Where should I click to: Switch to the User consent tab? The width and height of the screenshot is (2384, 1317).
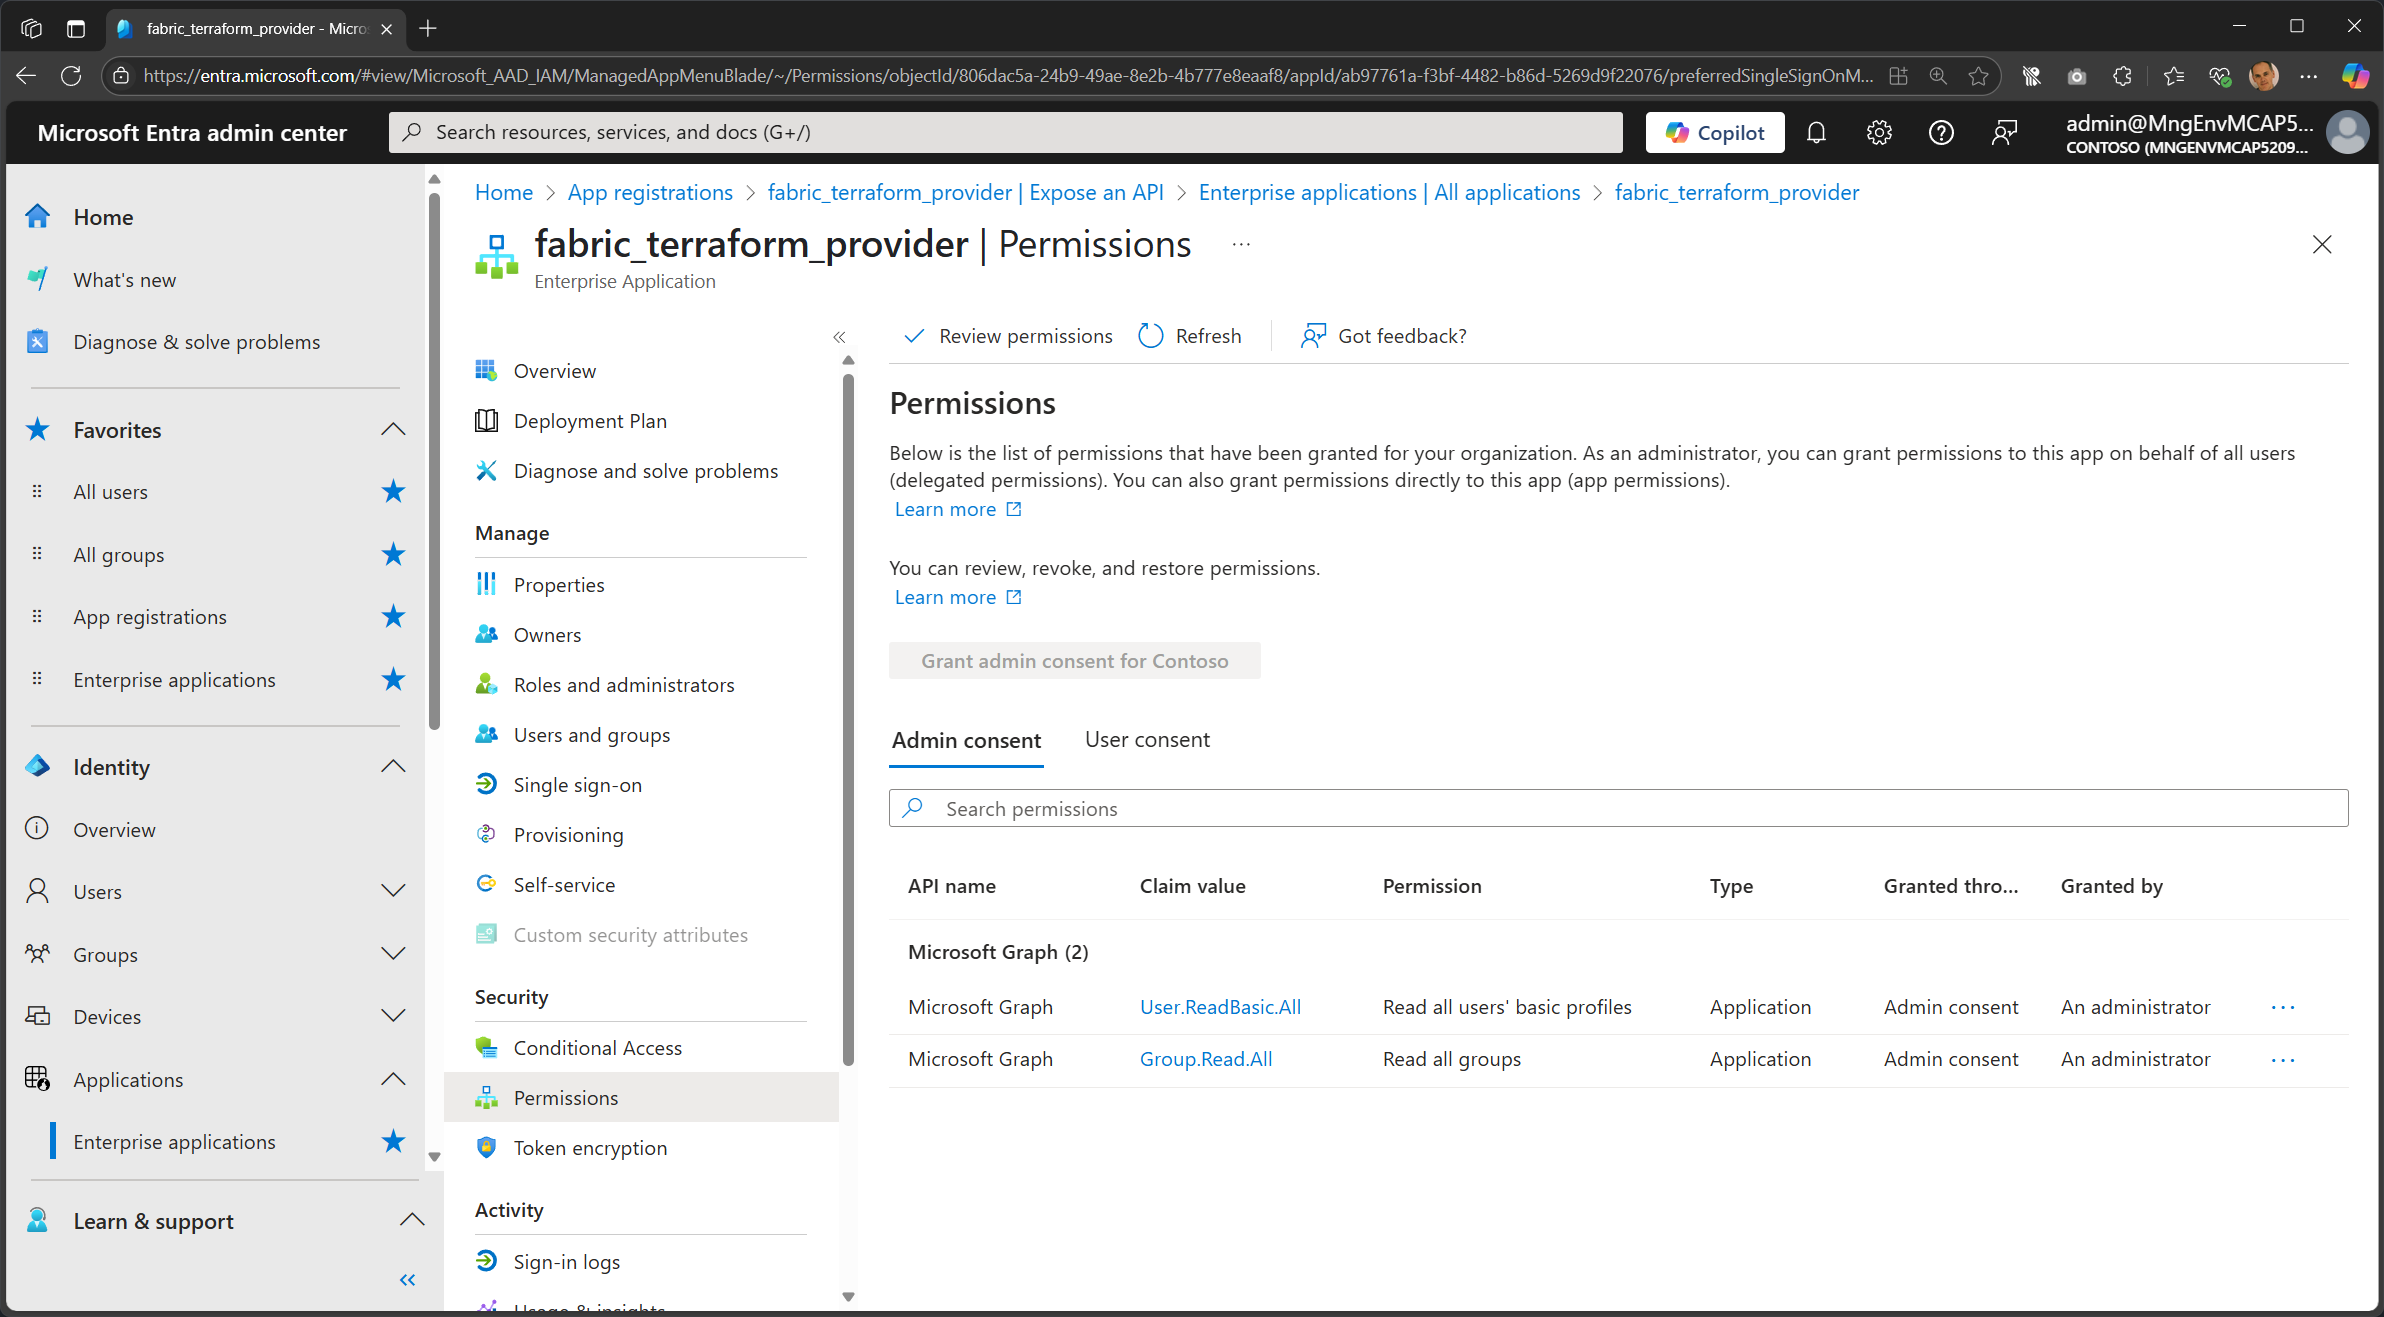click(x=1147, y=739)
